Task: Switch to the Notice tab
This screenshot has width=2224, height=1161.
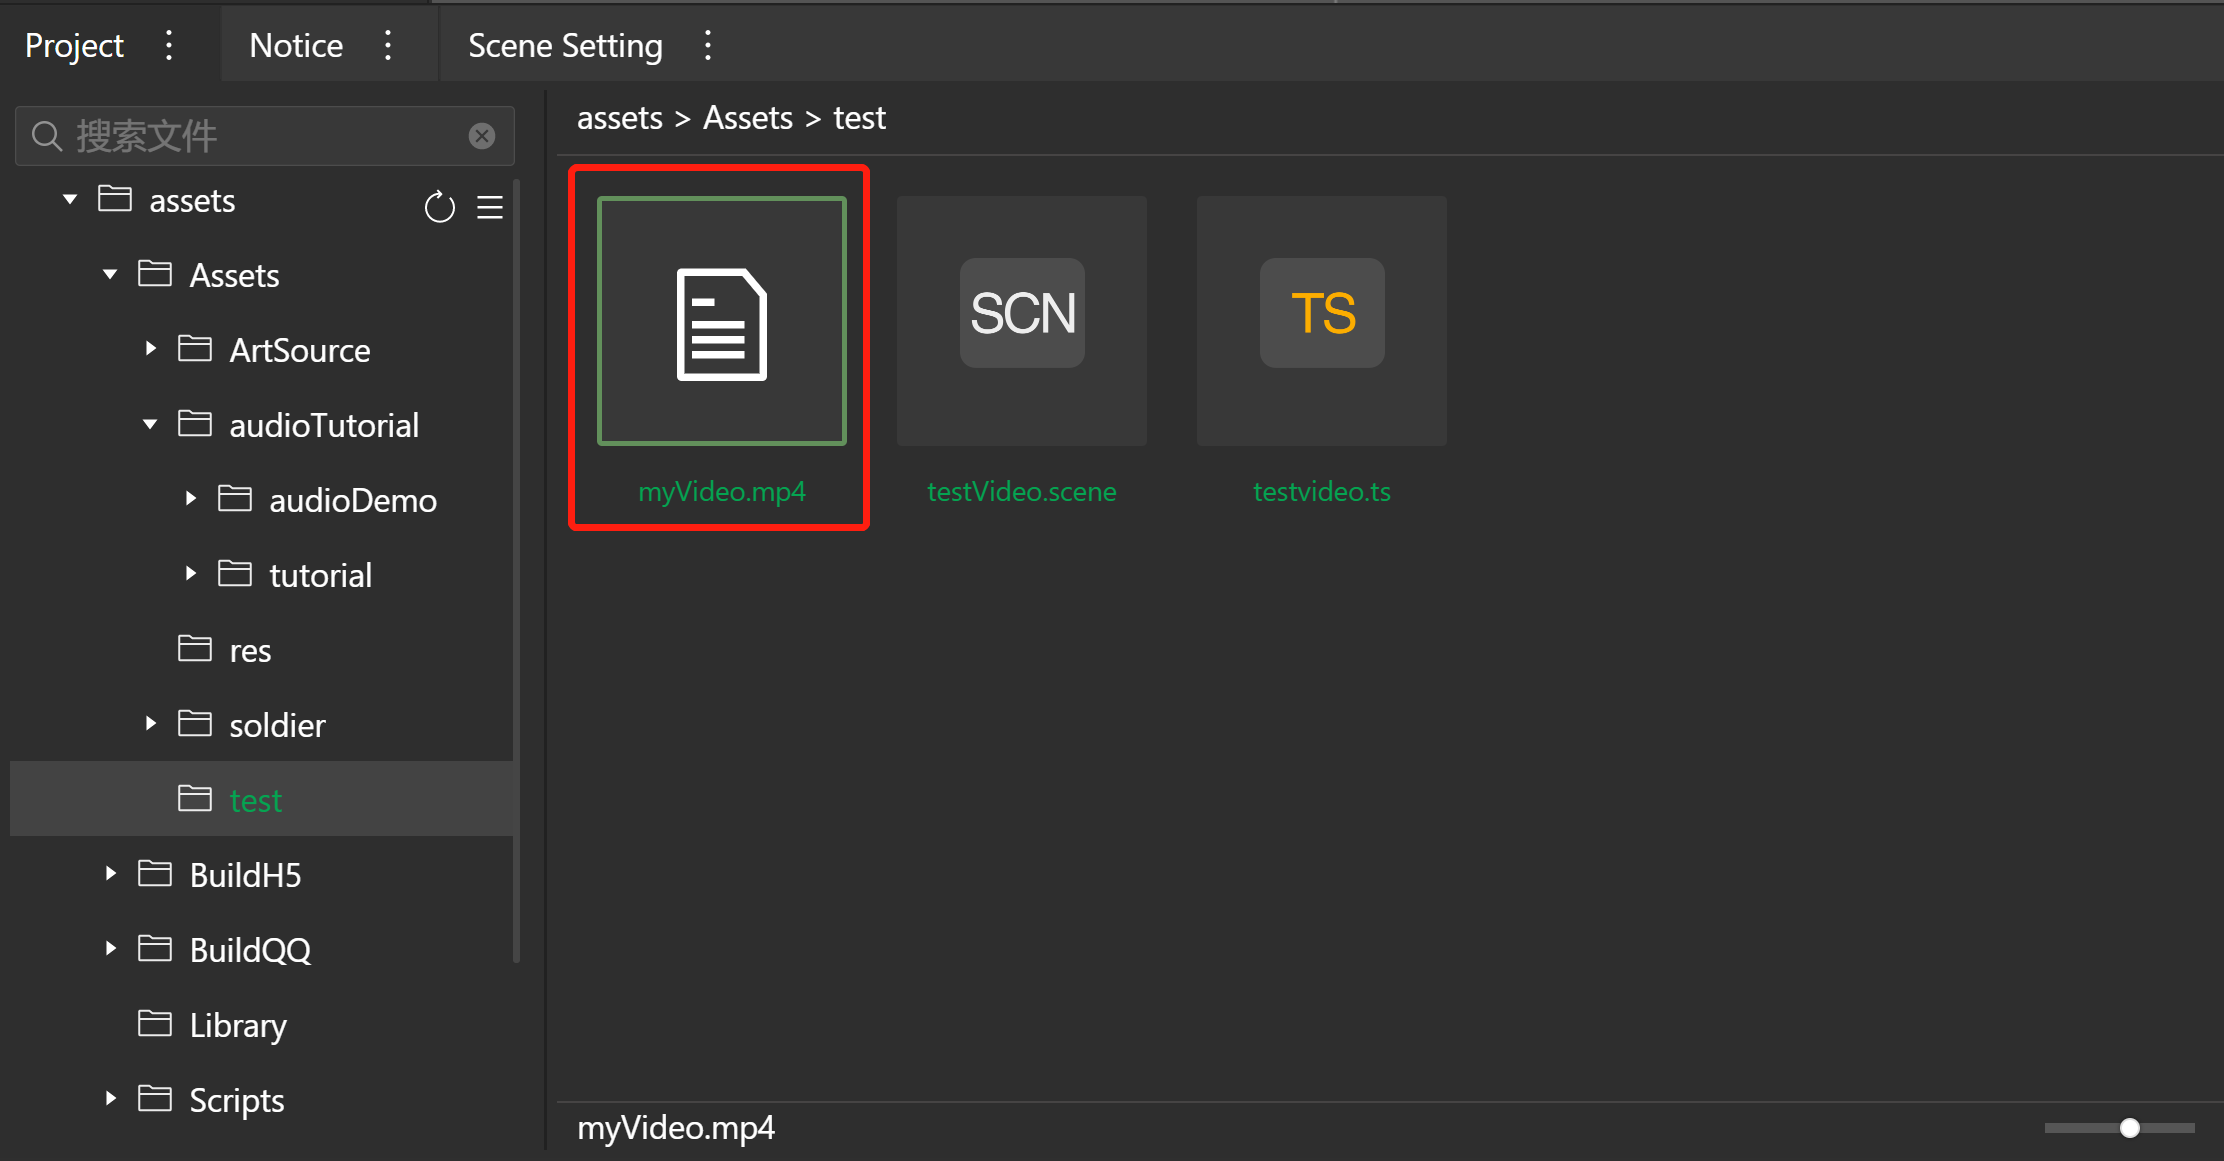Action: 296,45
